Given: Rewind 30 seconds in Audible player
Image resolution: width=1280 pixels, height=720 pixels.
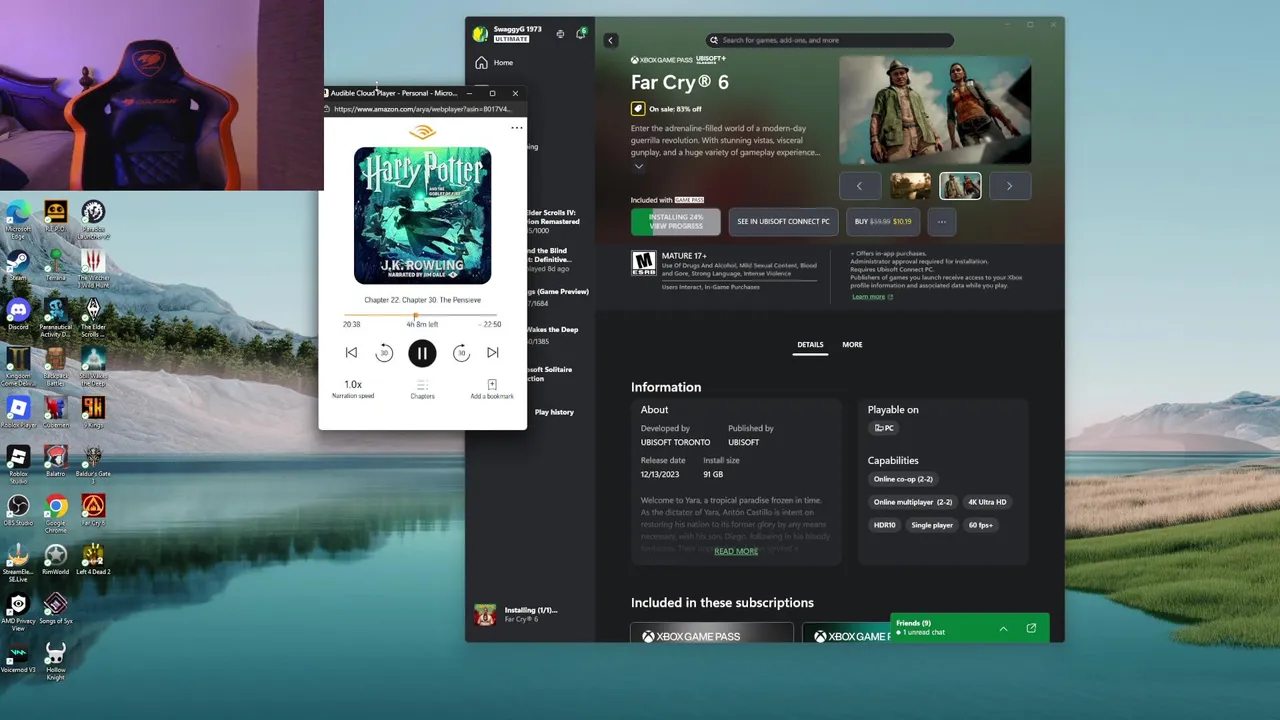Looking at the screenshot, I should tap(384, 353).
